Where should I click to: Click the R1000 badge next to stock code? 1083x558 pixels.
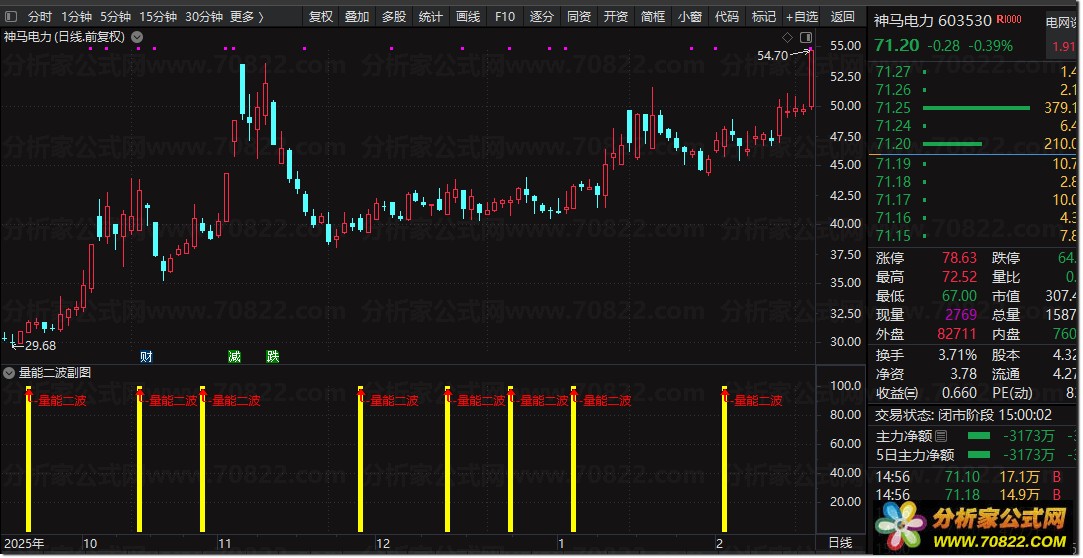tap(1008, 19)
